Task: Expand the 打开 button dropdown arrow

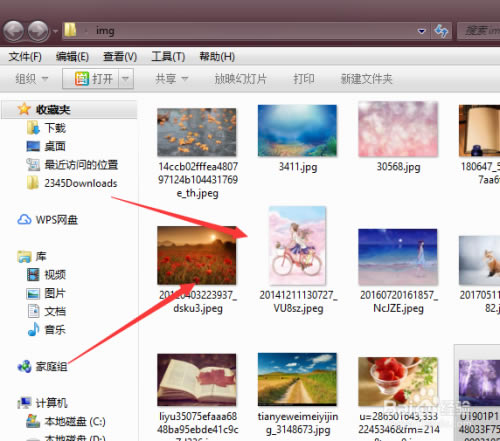Action: [x=126, y=79]
